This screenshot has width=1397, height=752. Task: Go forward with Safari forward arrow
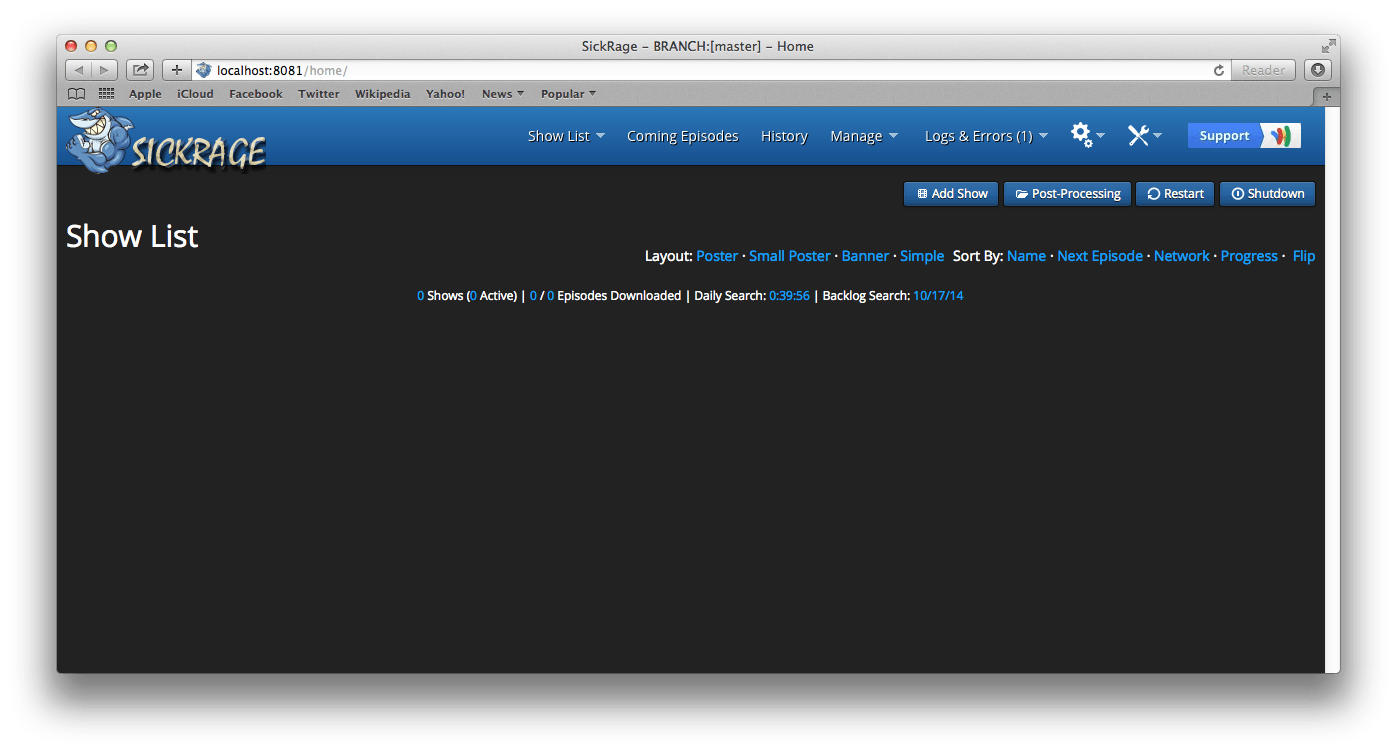coord(104,70)
